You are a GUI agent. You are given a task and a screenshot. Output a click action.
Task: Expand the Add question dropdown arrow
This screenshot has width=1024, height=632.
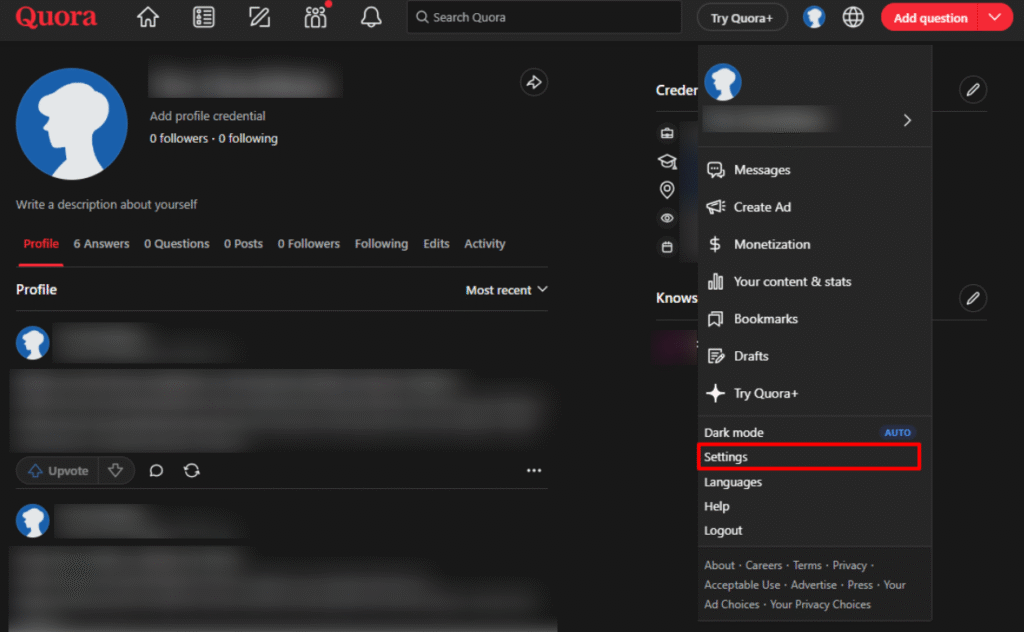pyautogui.click(x=996, y=17)
